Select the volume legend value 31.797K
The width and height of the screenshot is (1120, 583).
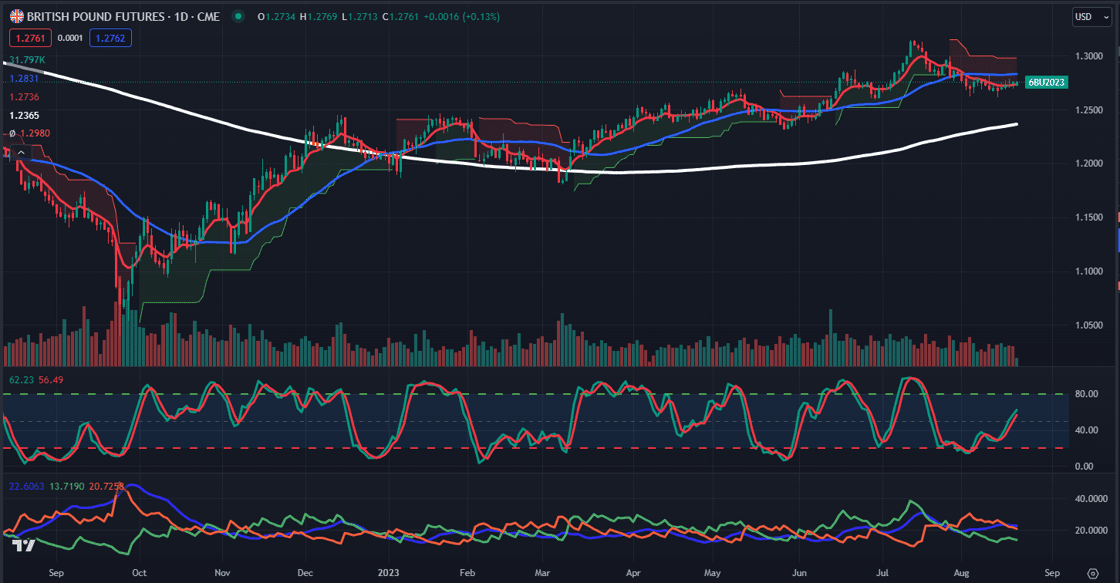(x=27, y=60)
